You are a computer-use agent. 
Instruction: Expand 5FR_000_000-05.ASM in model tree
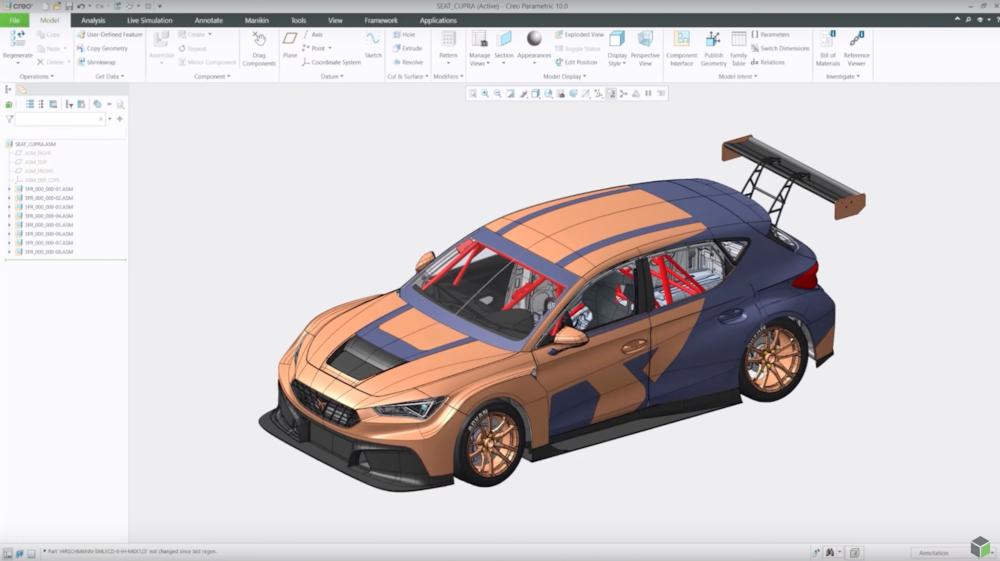tap(9, 225)
